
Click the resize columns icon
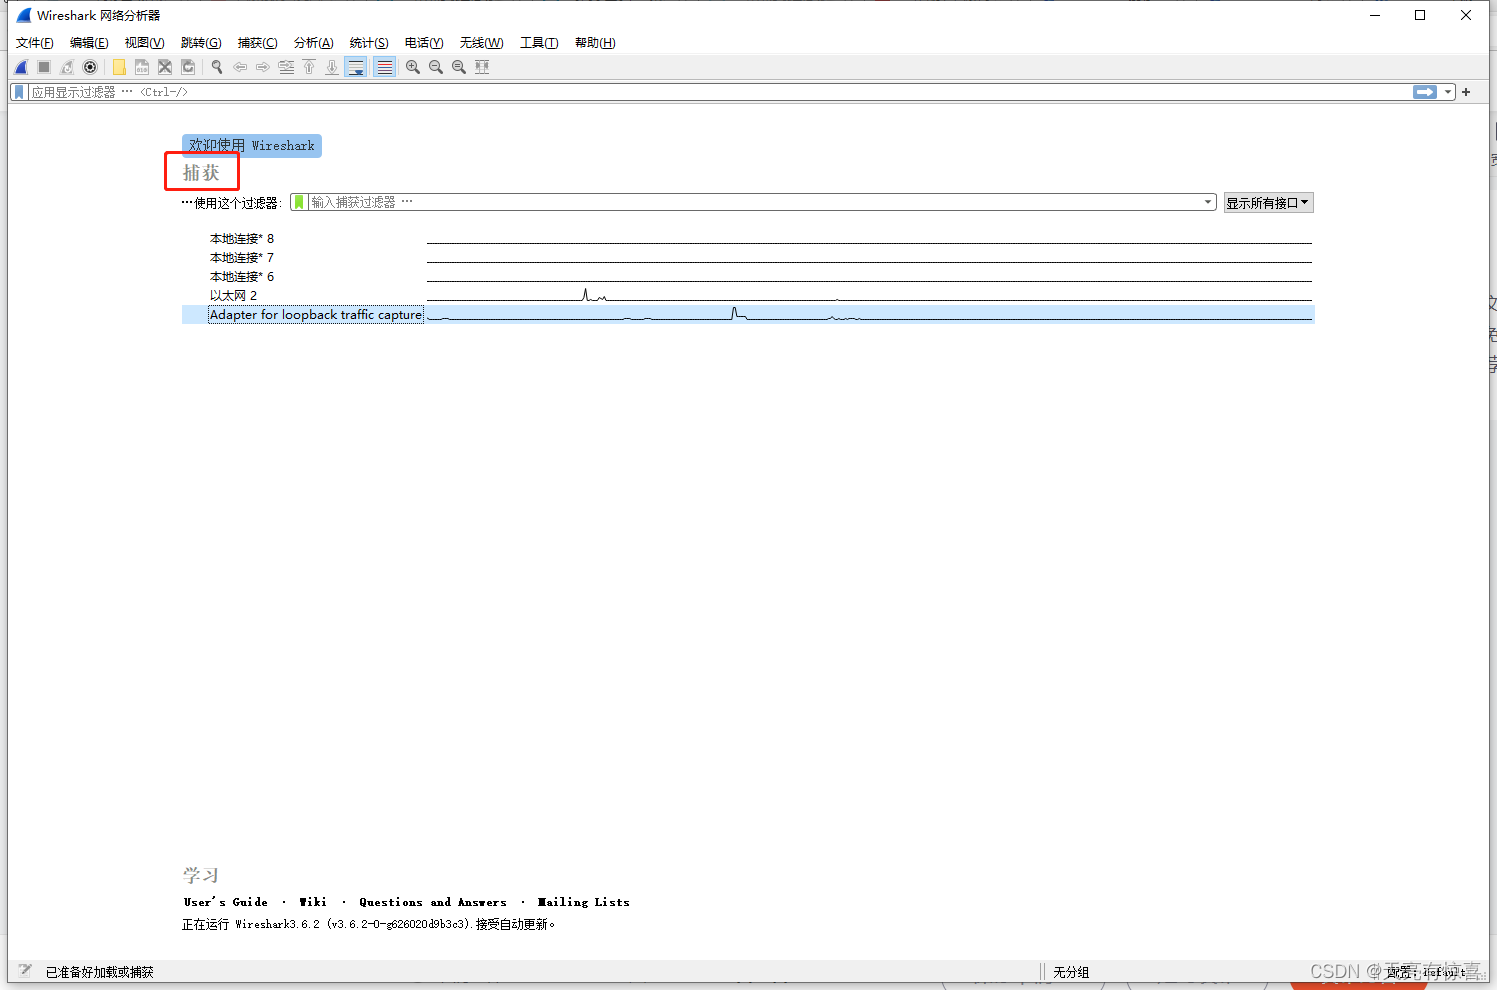click(x=482, y=67)
